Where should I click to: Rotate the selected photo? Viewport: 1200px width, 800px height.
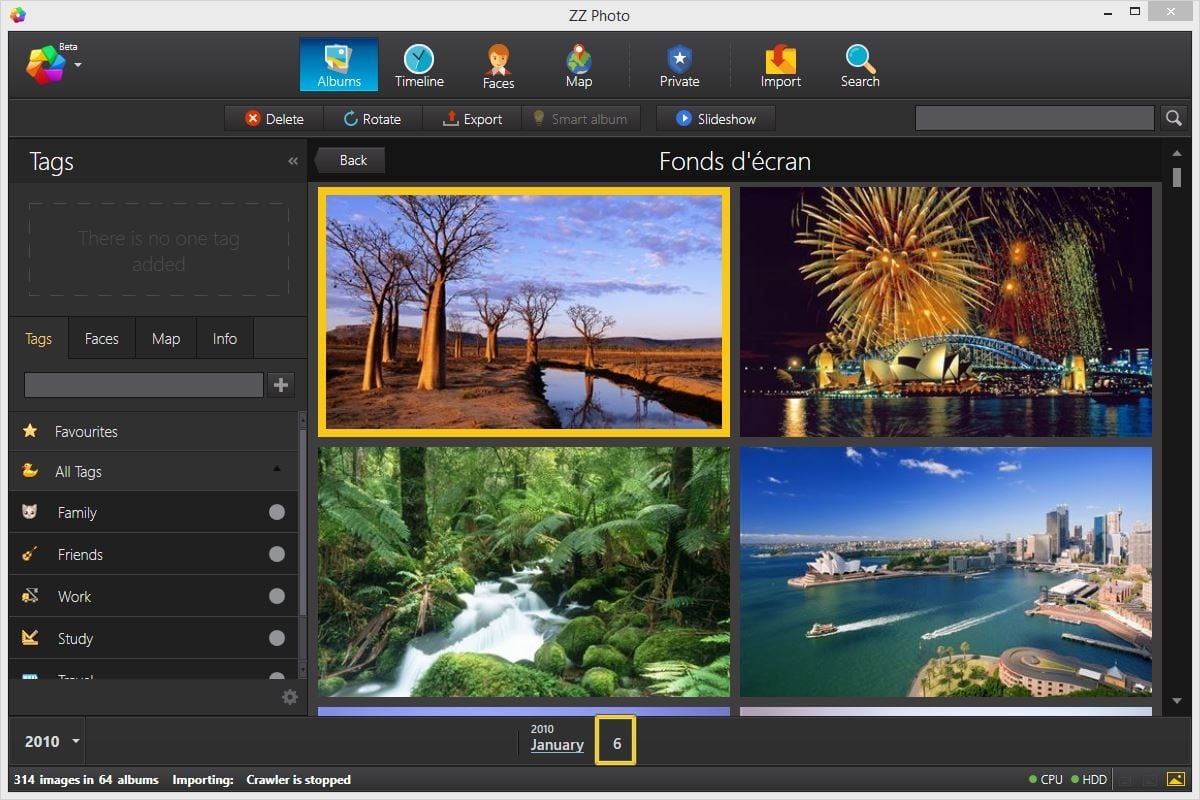coord(372,119)
